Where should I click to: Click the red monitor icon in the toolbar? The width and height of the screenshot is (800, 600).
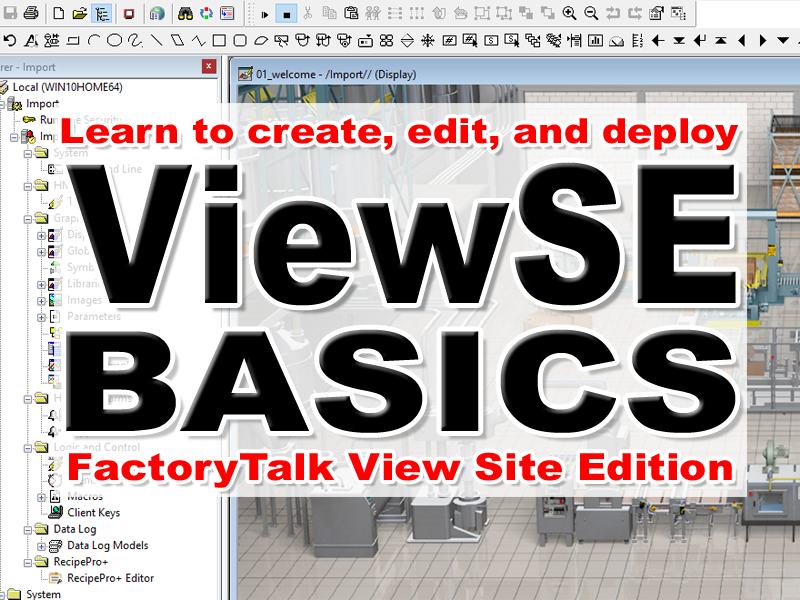(x=129, y=13)
